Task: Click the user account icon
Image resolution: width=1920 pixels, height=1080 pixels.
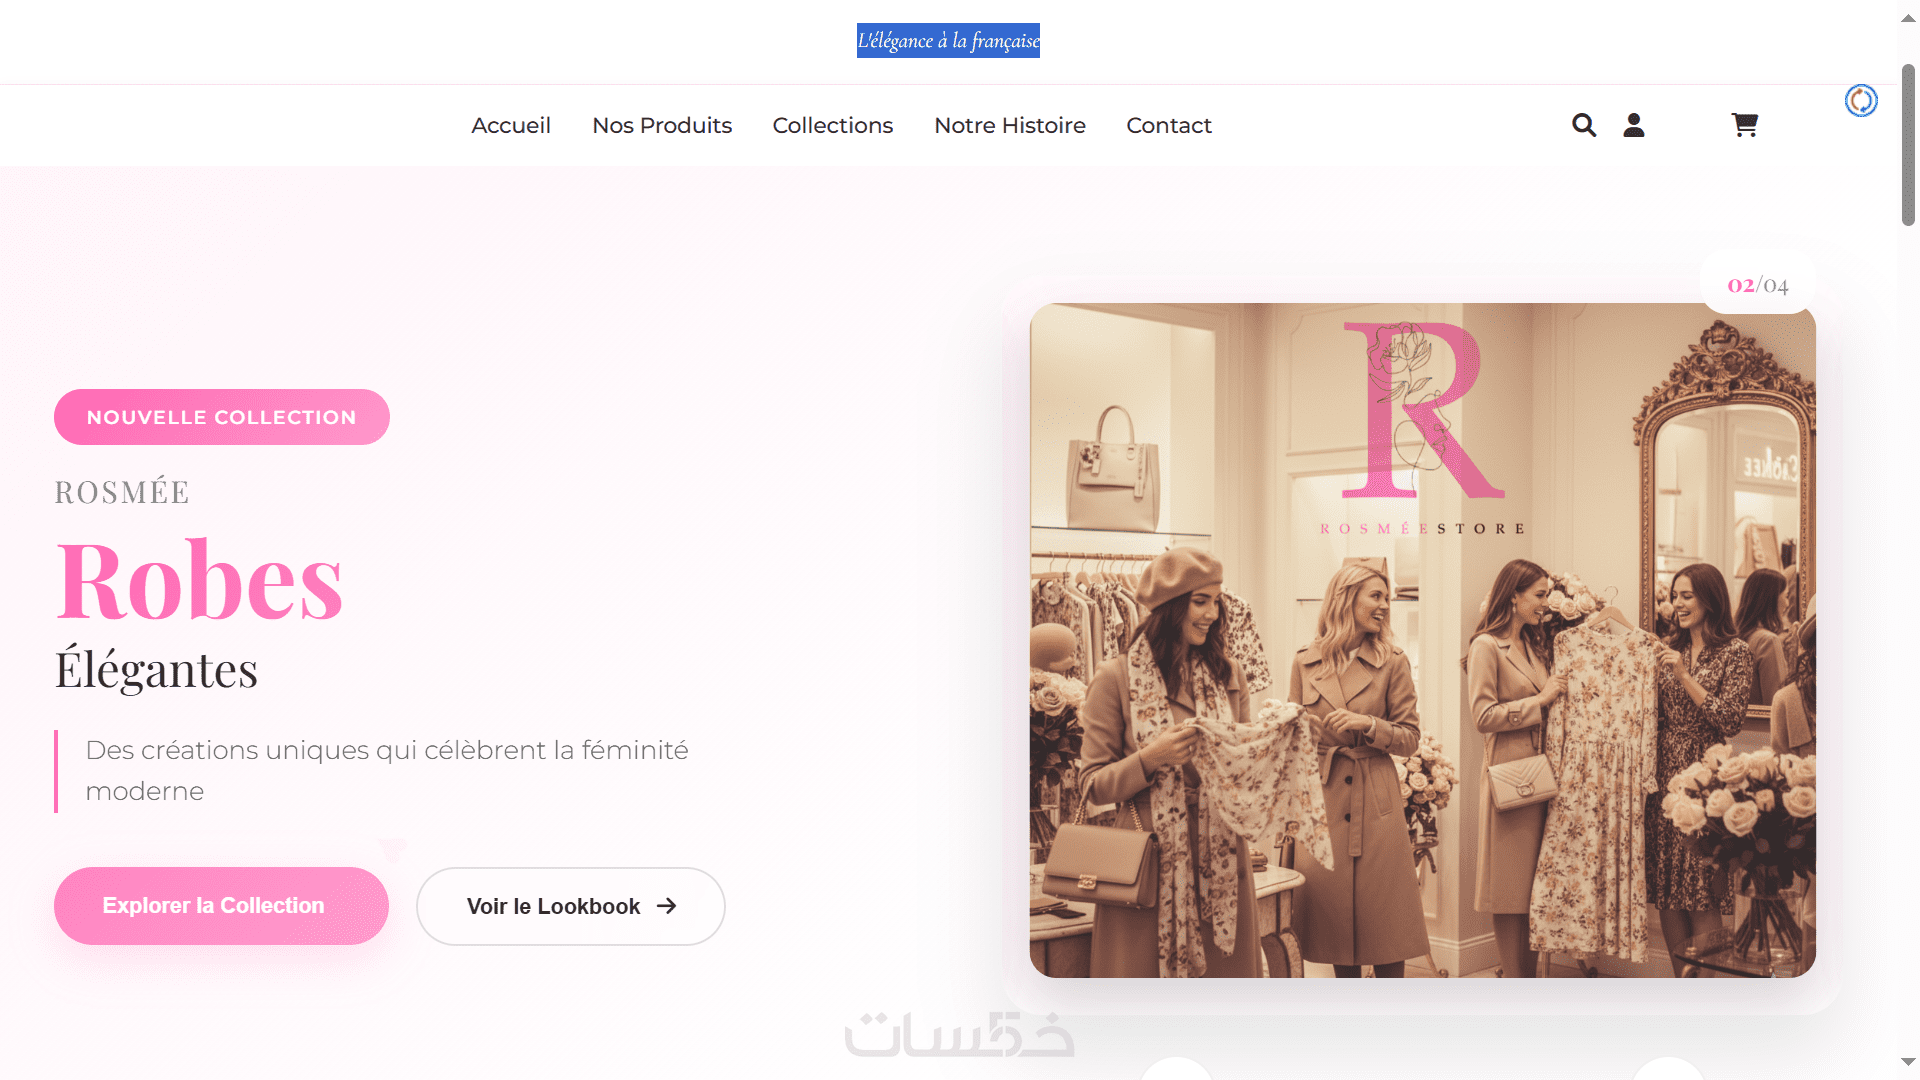Action: click(x=1633, y=125)
